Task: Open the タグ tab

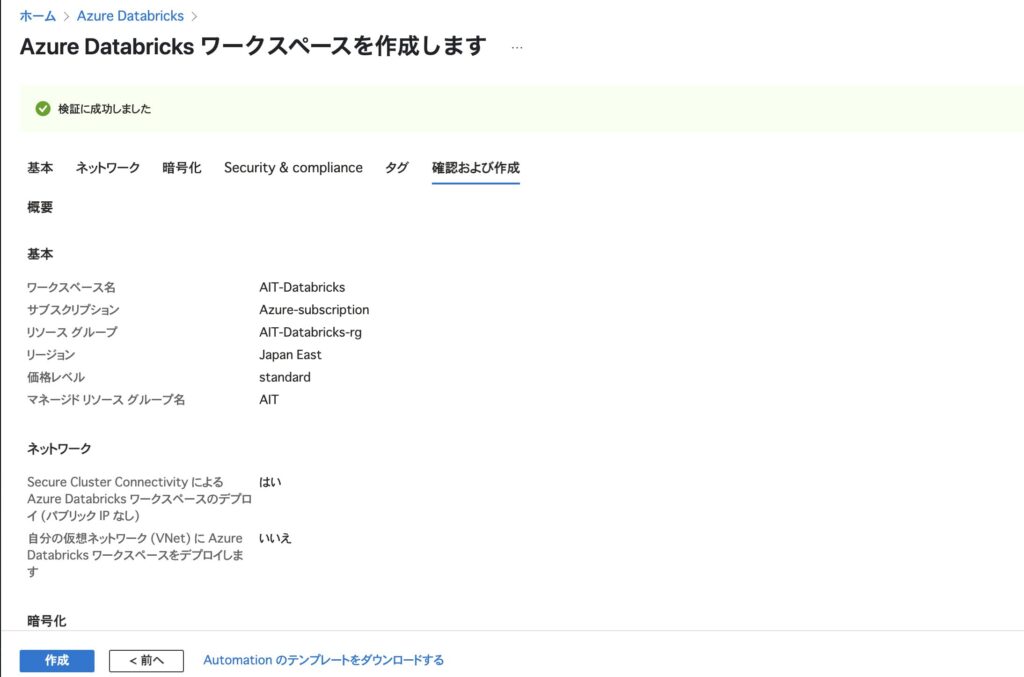Action: point(396,168)
